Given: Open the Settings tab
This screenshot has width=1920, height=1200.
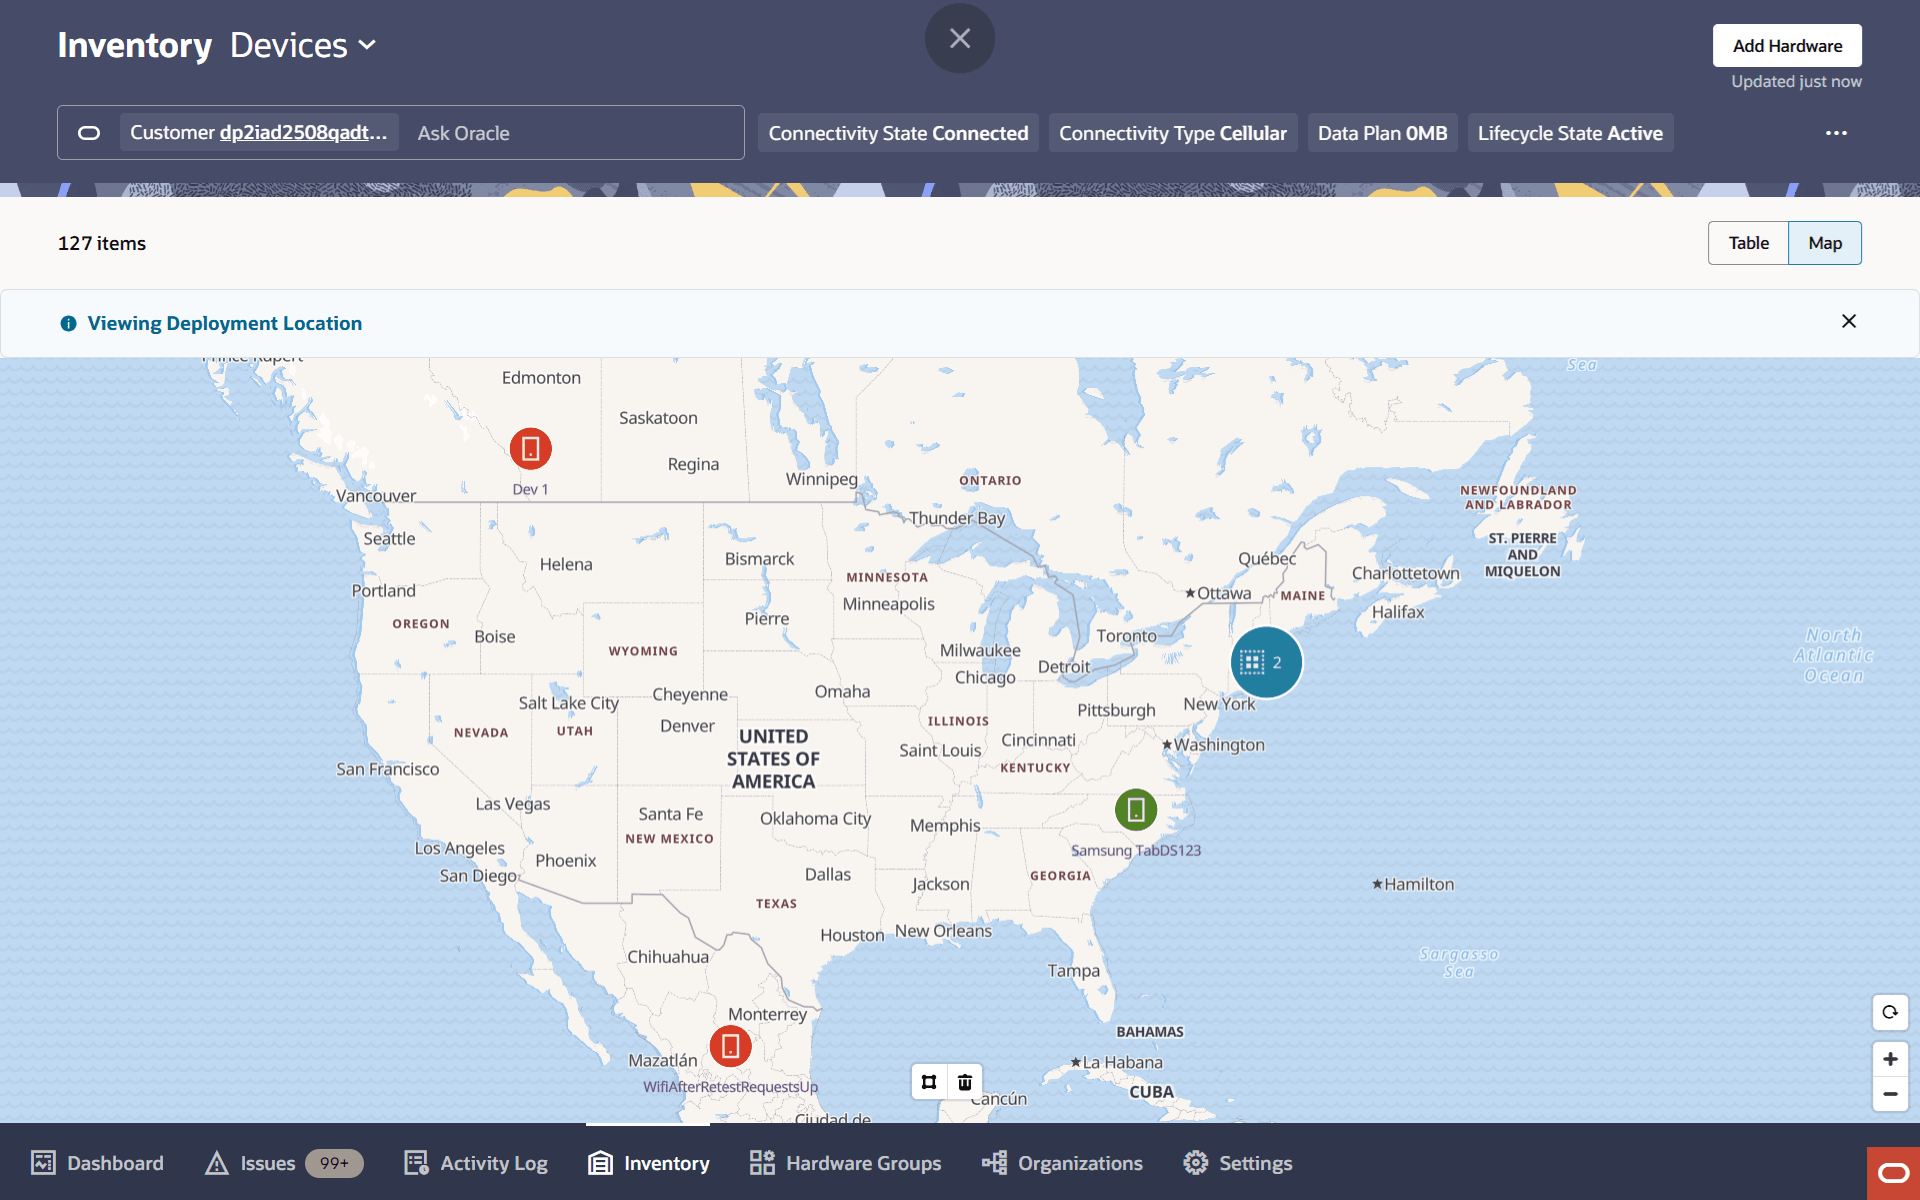Looking at the screenshot, I should [1238, 1163].
